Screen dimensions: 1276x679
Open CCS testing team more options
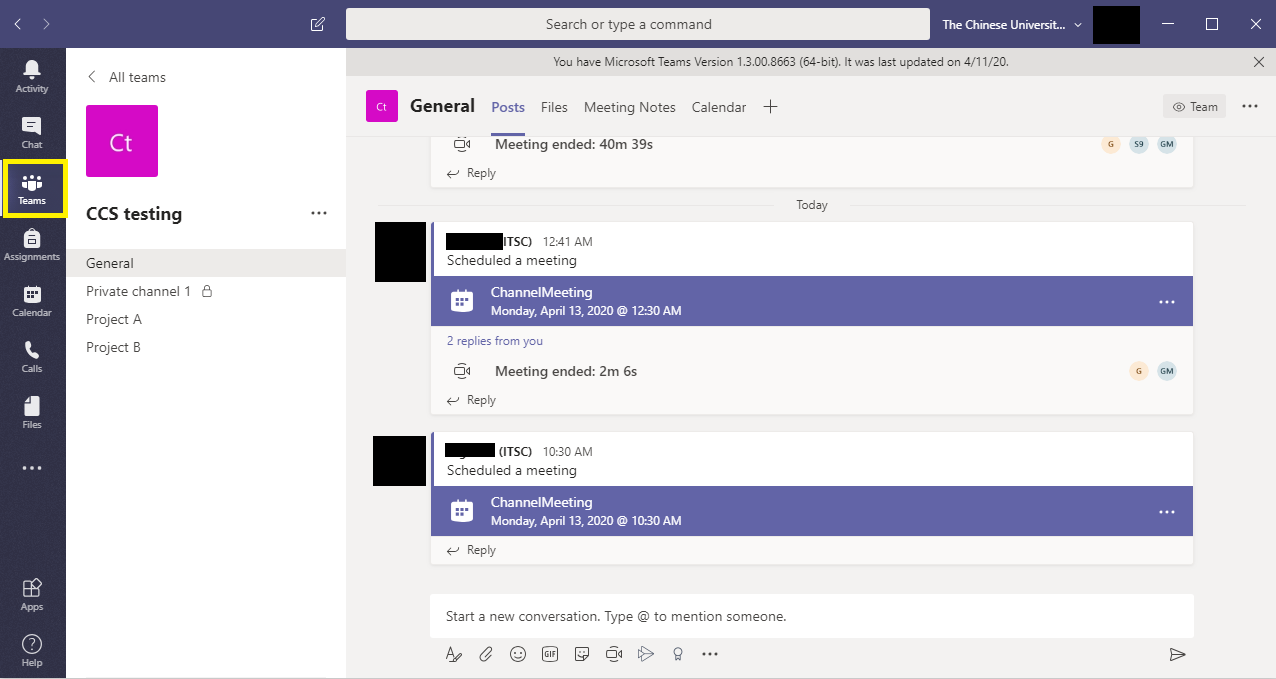[319, 213]
